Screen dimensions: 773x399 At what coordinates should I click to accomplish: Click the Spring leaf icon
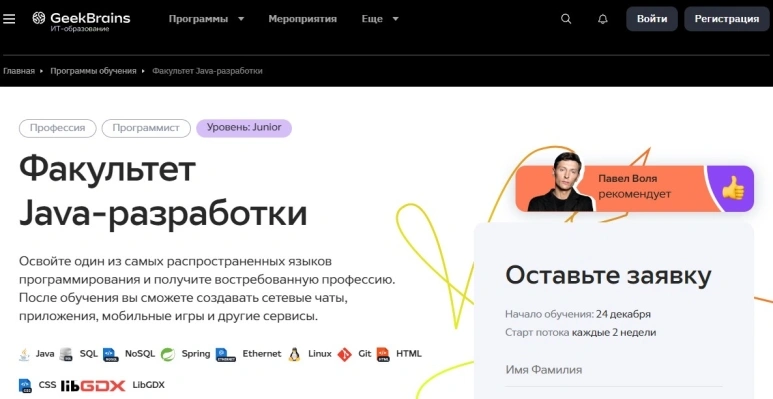coord(168,354)
